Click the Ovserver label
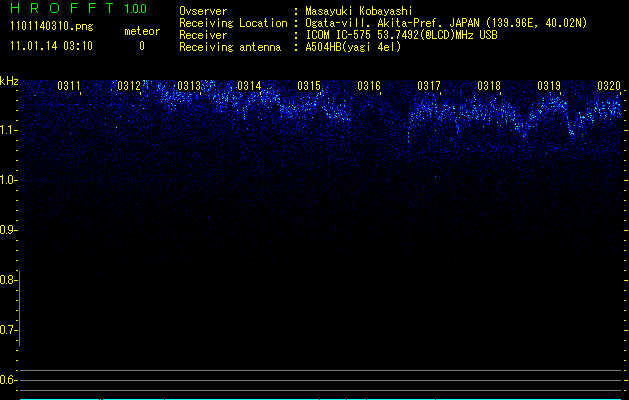 click(203, 11)
